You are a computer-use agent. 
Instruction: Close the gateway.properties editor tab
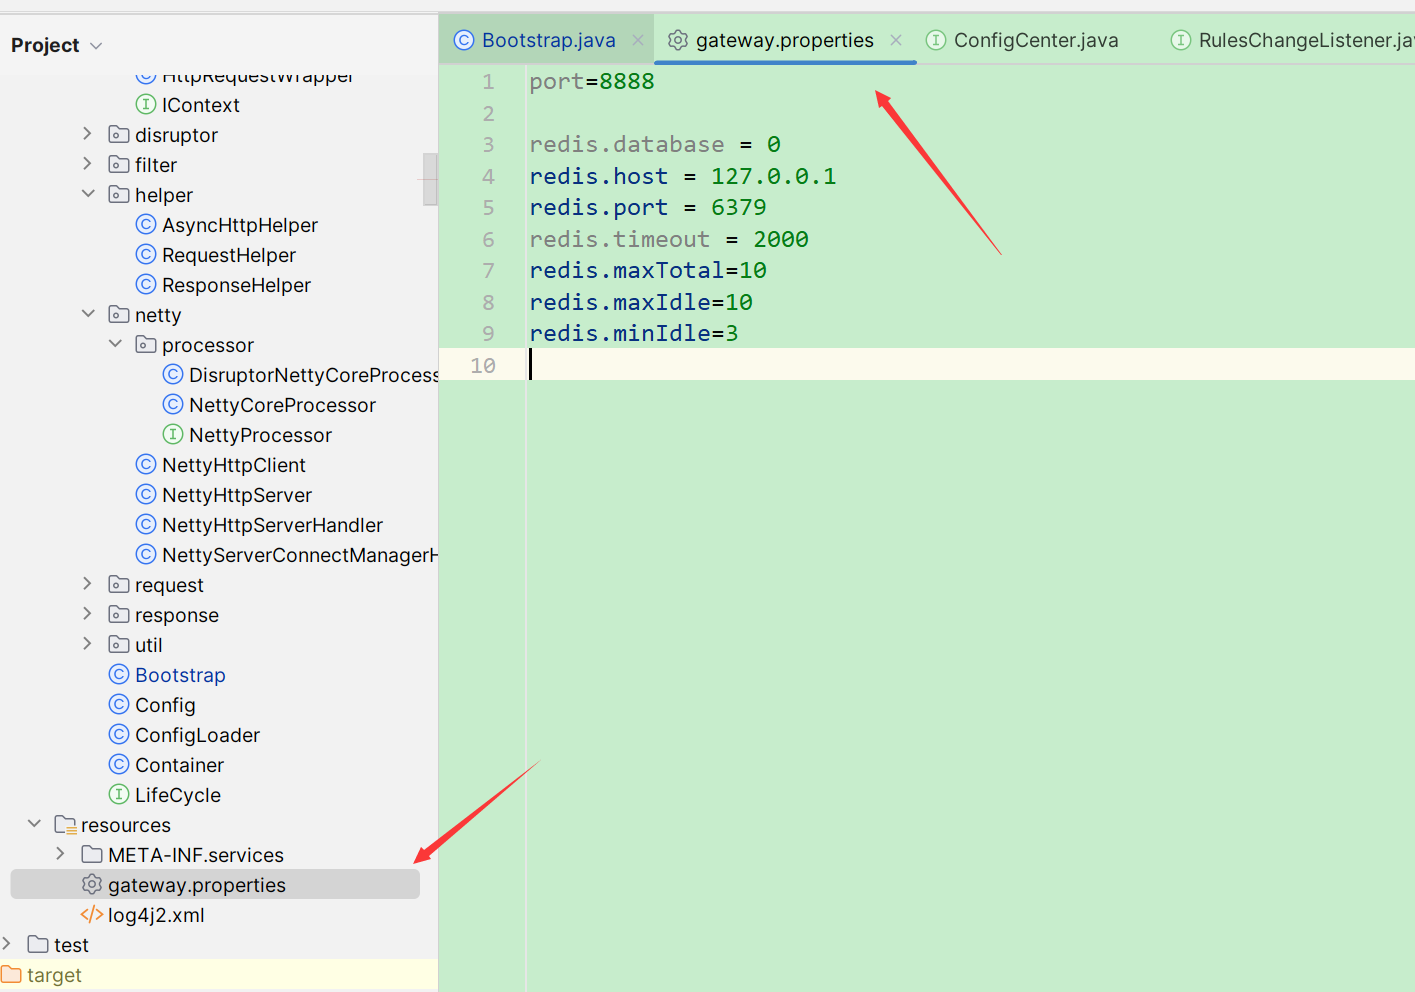pos(896,40)
